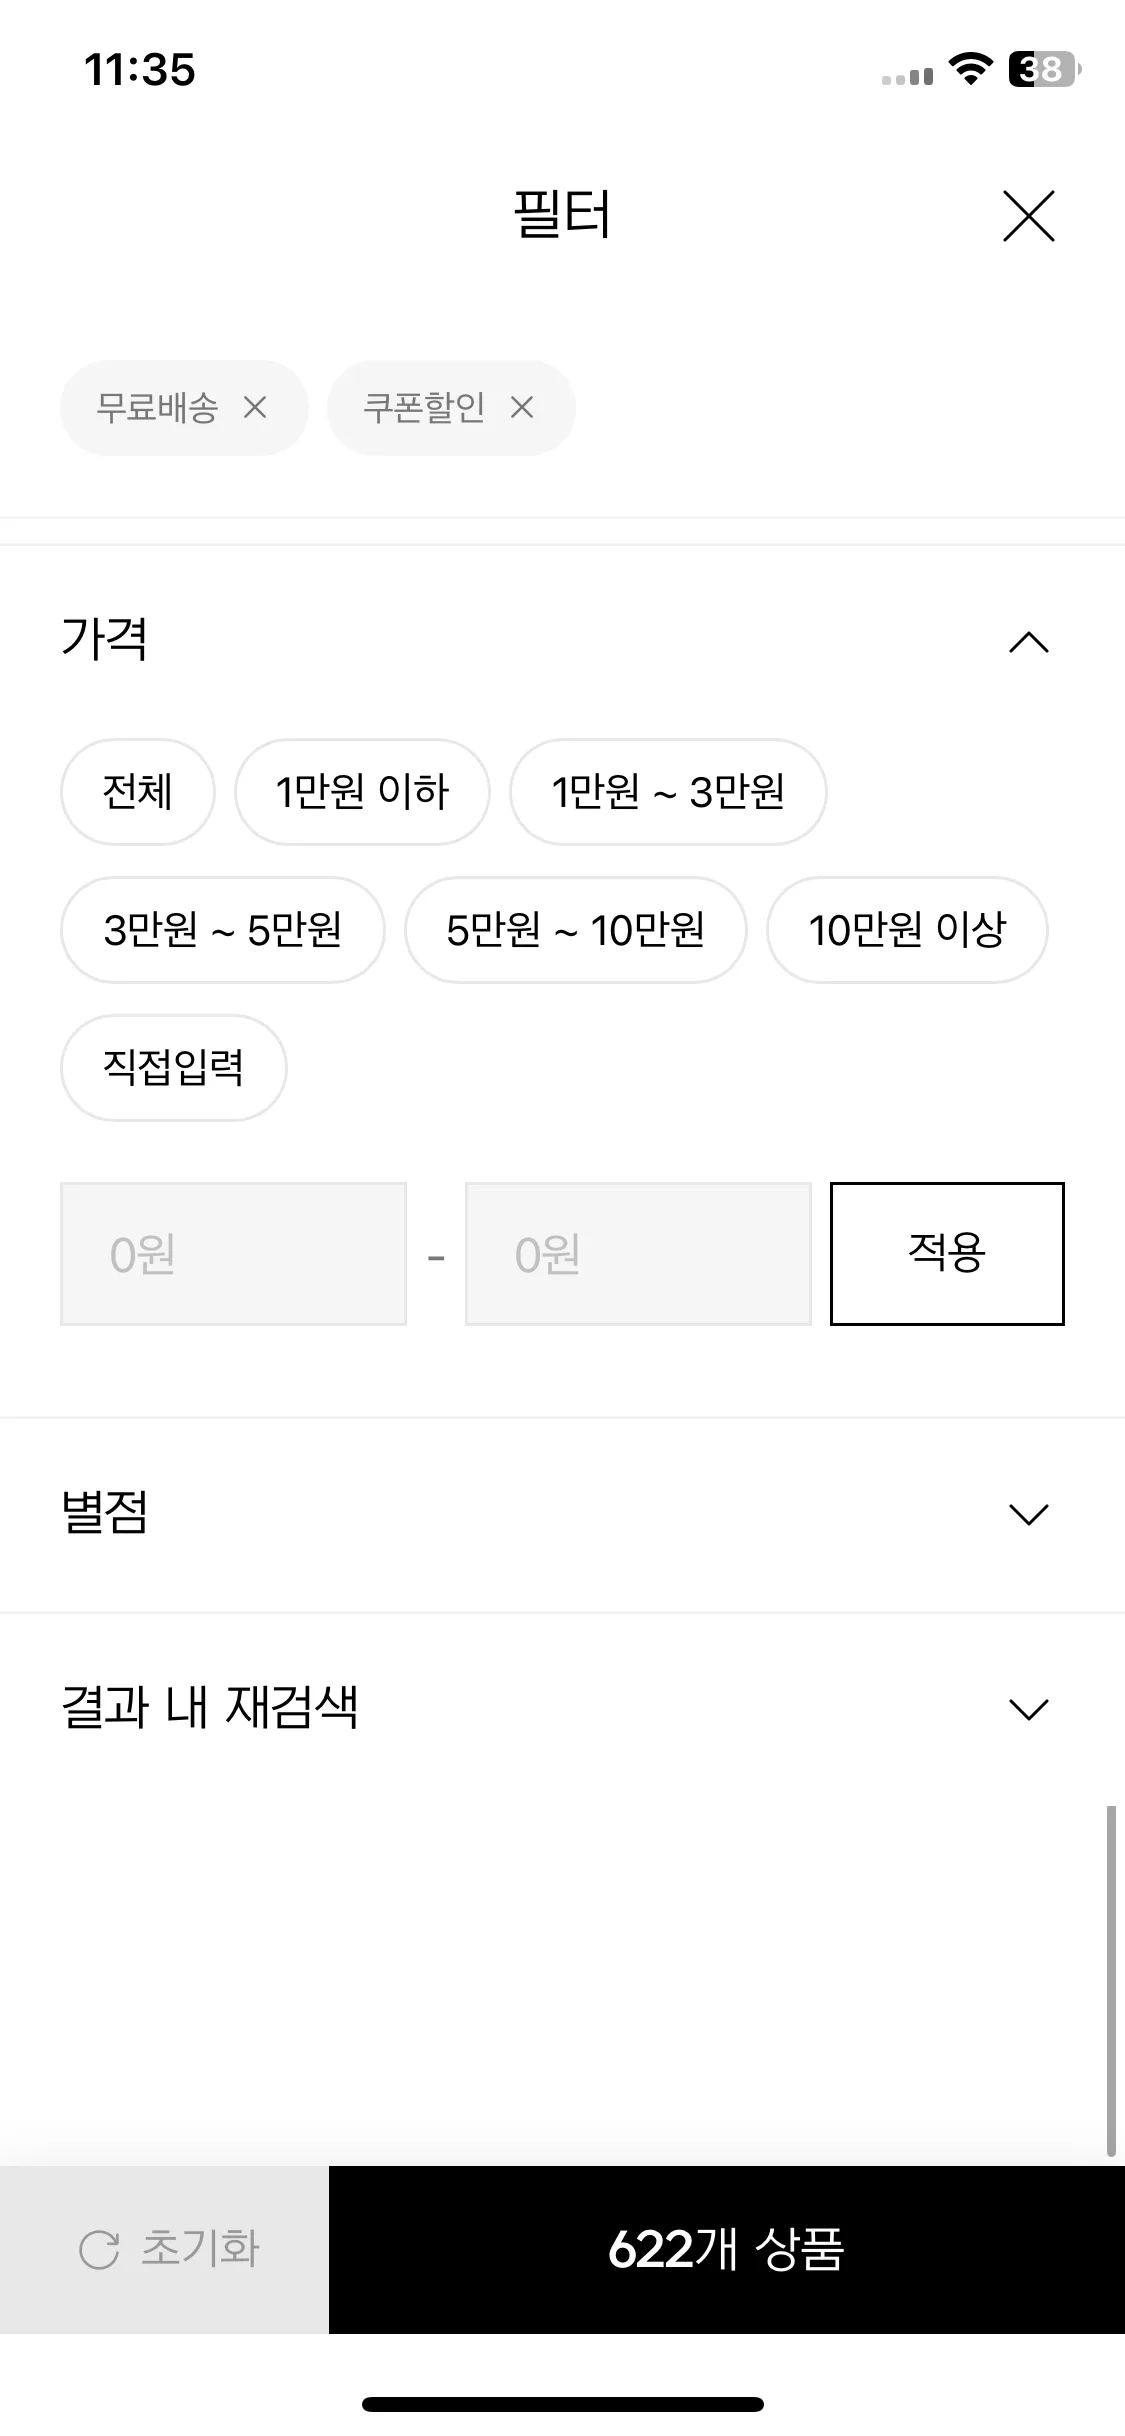This screenshot has width=1125, height=2436.
Task: Click the minimum price 0원 field
Action: (234, 1254)
